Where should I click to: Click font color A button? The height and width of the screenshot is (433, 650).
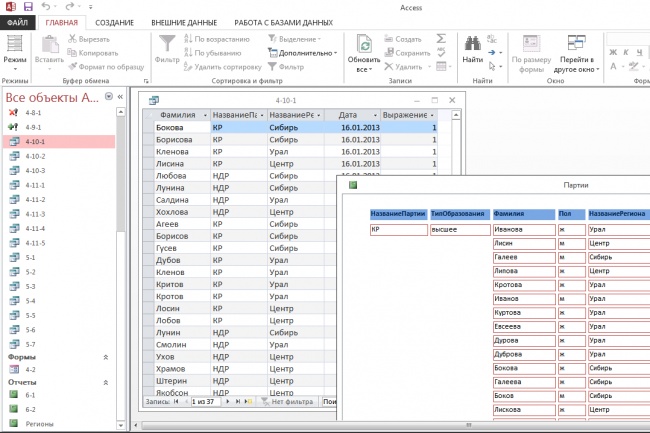(x=614, y=66)
